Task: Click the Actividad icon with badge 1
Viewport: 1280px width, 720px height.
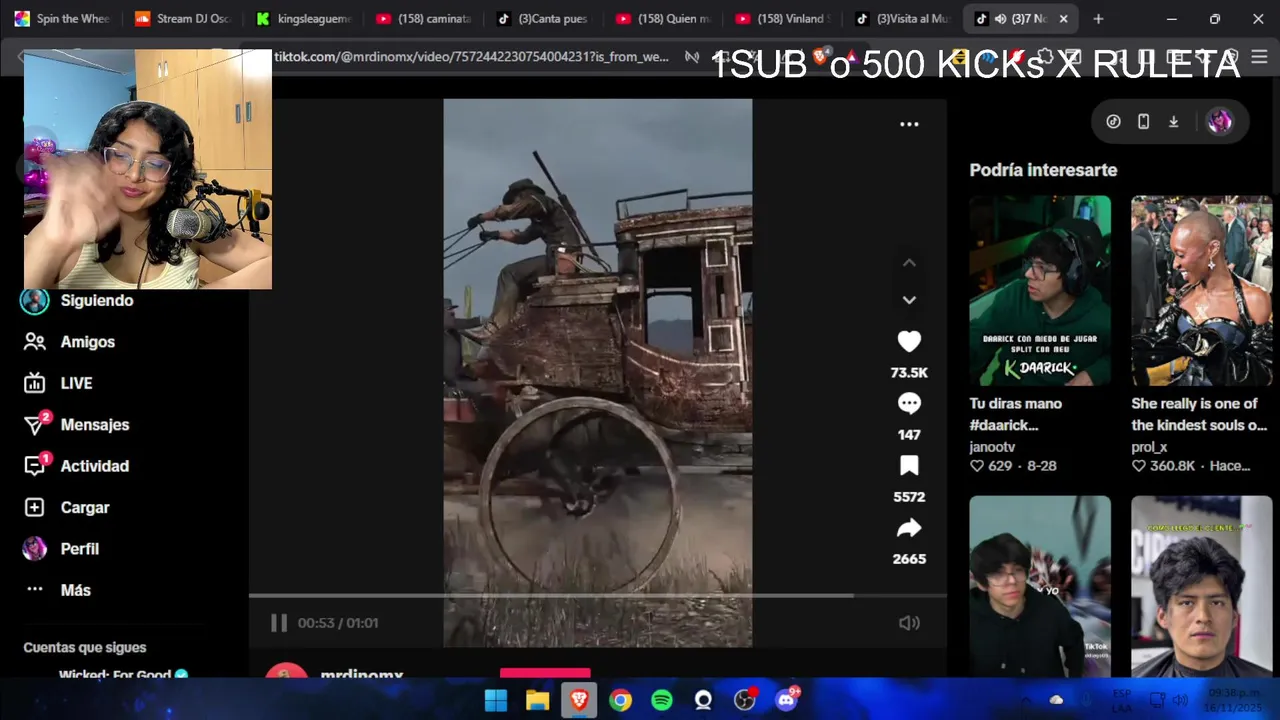Action: point(35,465)
